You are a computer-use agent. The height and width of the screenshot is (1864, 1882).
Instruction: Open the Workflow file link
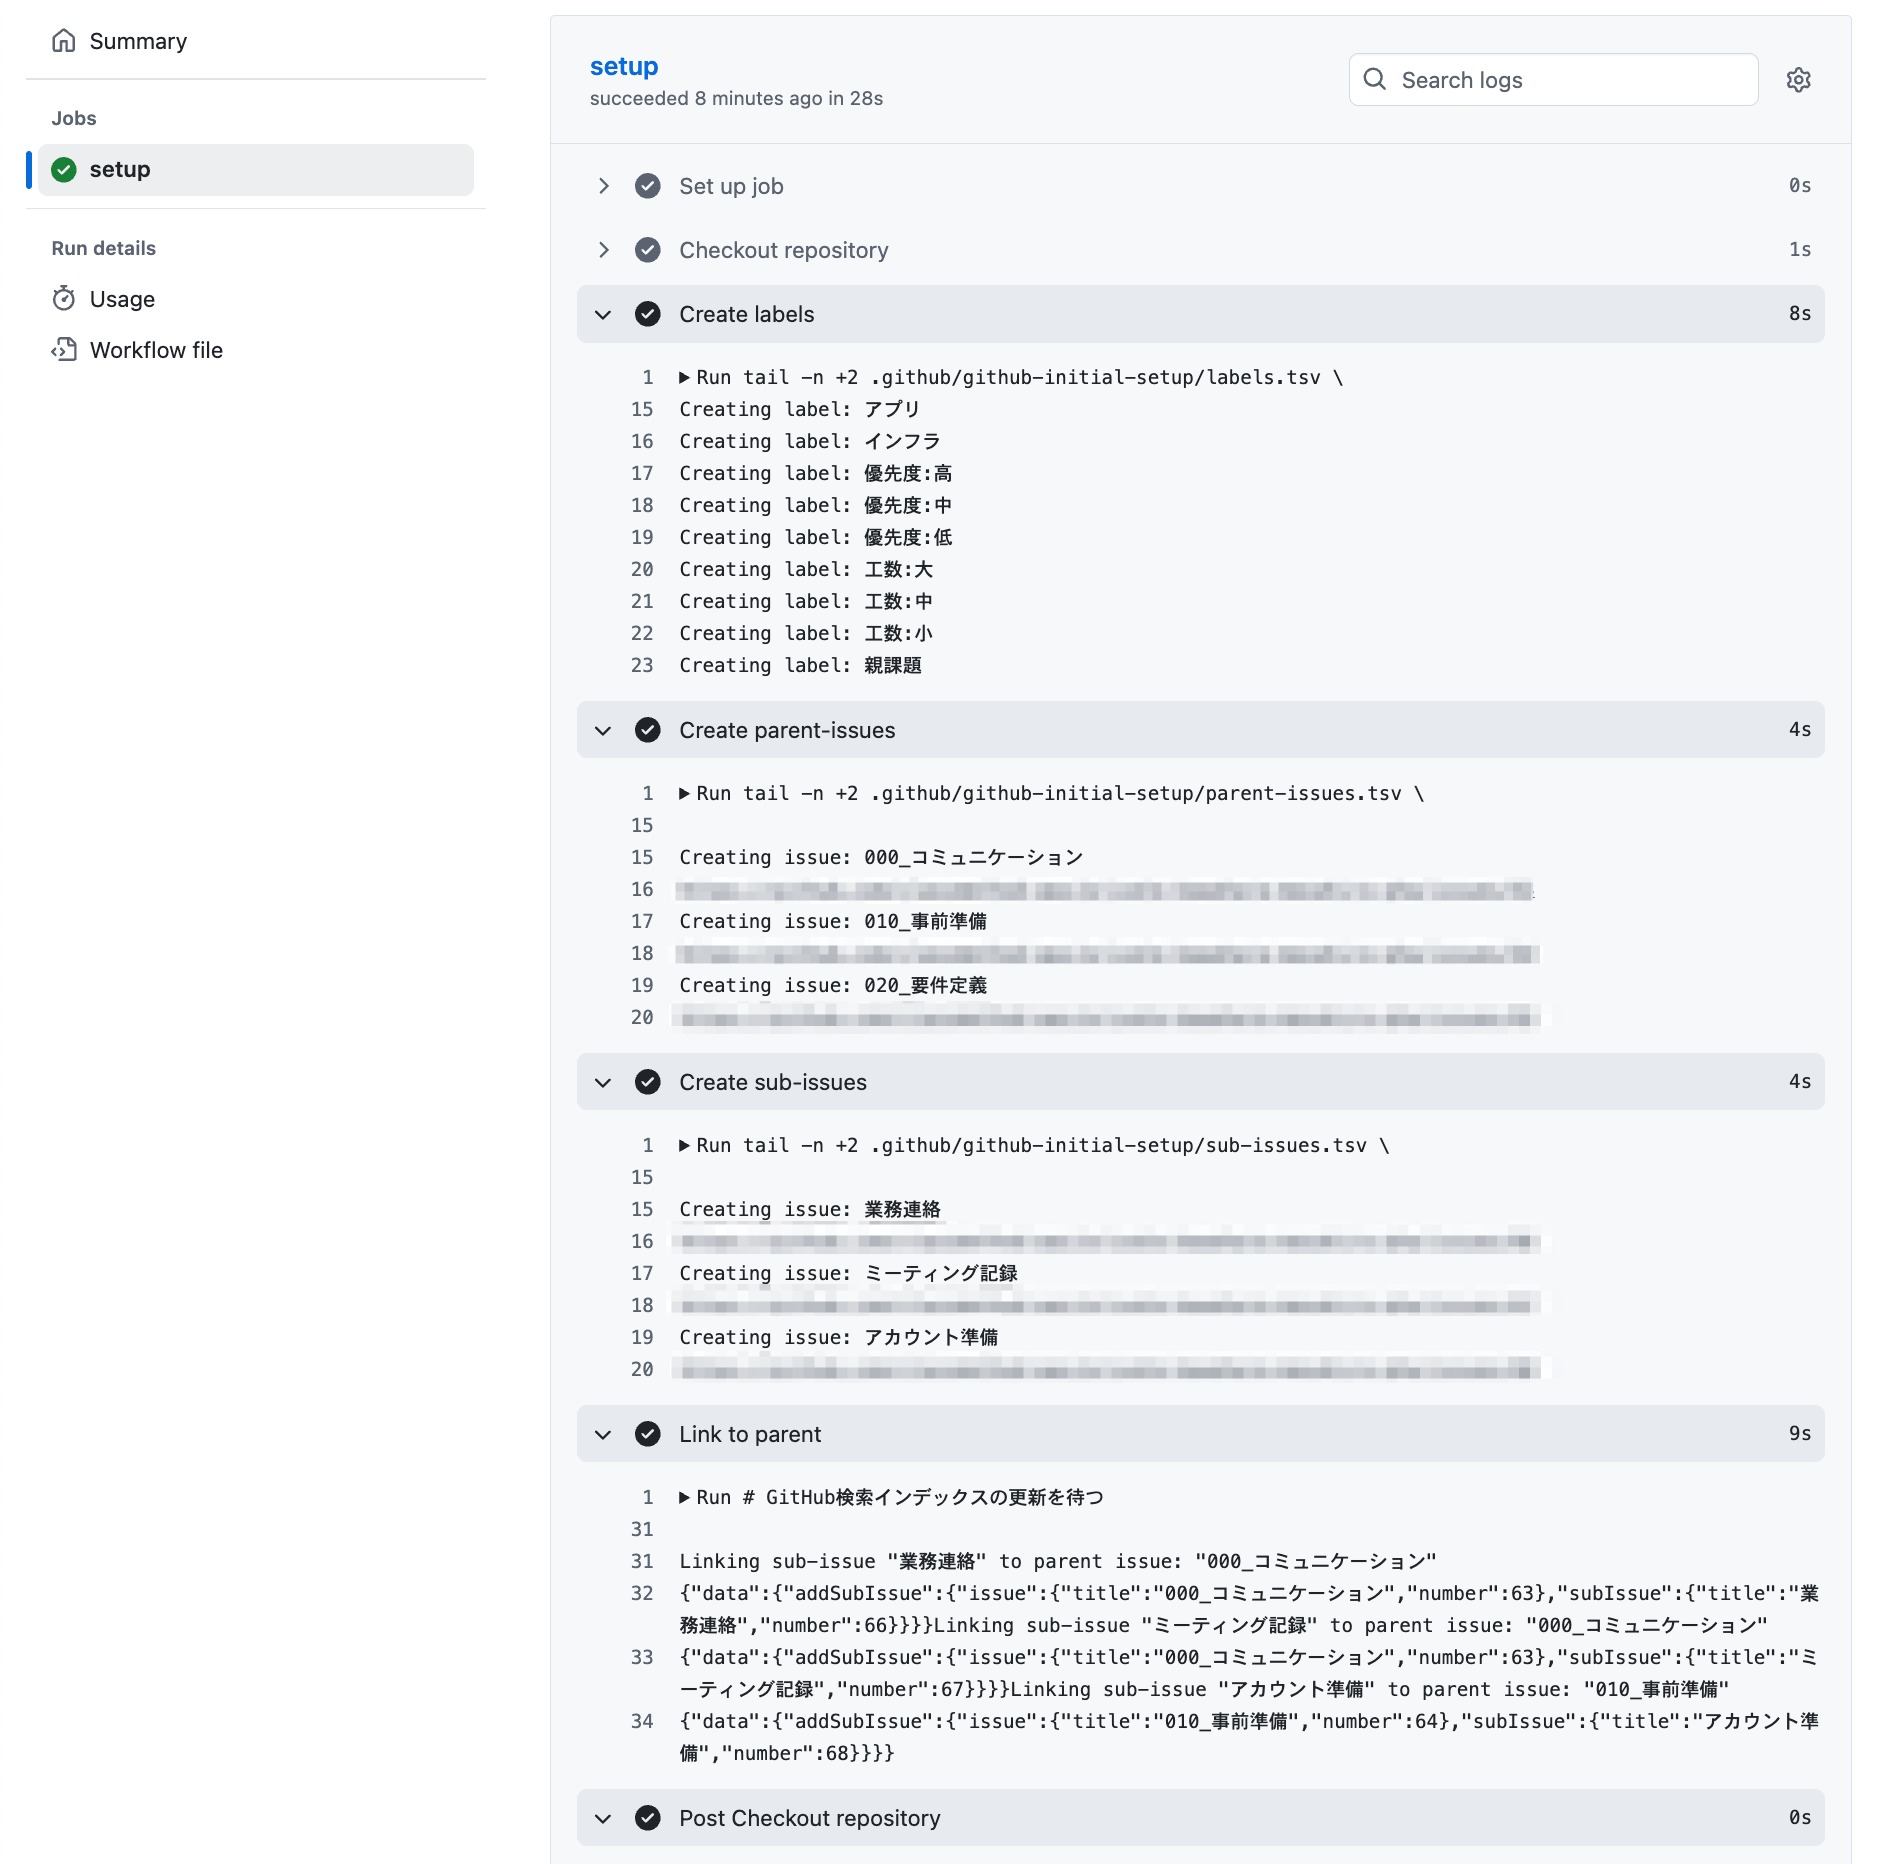click(156, 350)
